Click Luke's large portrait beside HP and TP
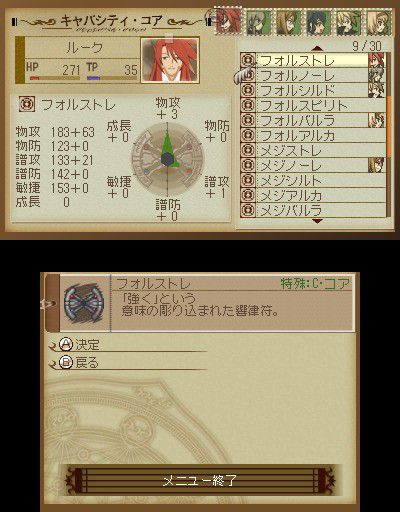This screenshot has width=400, height=512. click(170, 60)
